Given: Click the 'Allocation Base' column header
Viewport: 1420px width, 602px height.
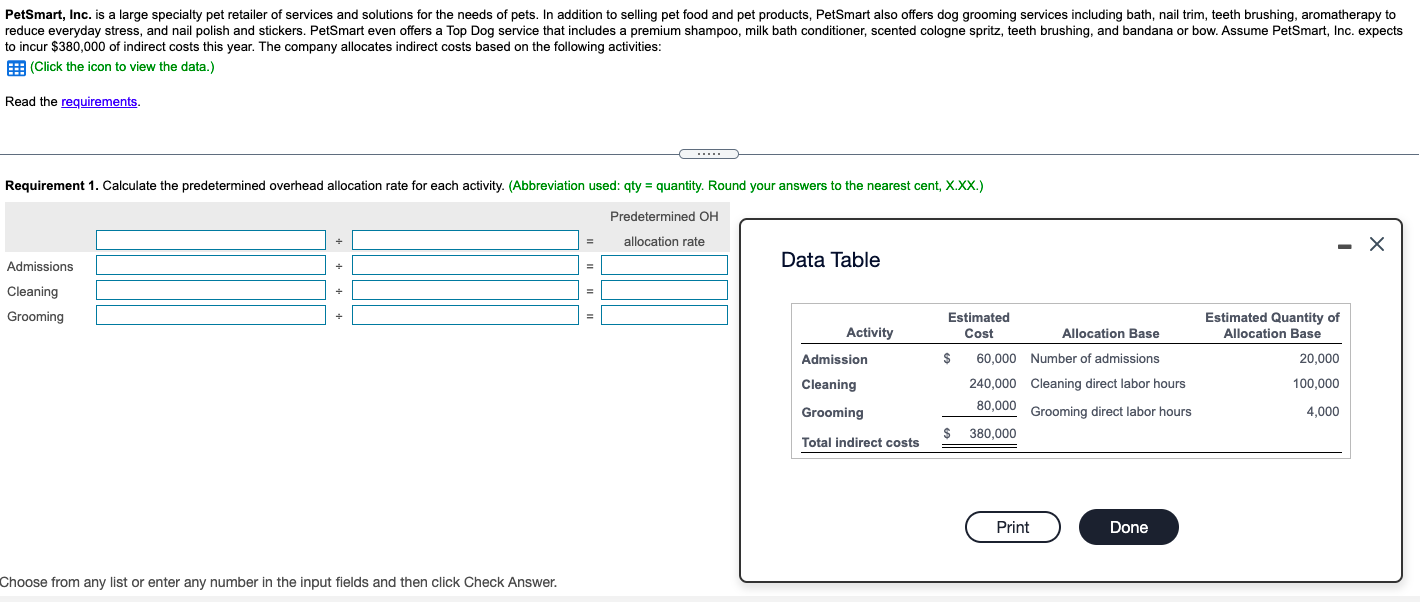Looking at the screenshot, I should pyautogui.click(x=1111, y=334).
